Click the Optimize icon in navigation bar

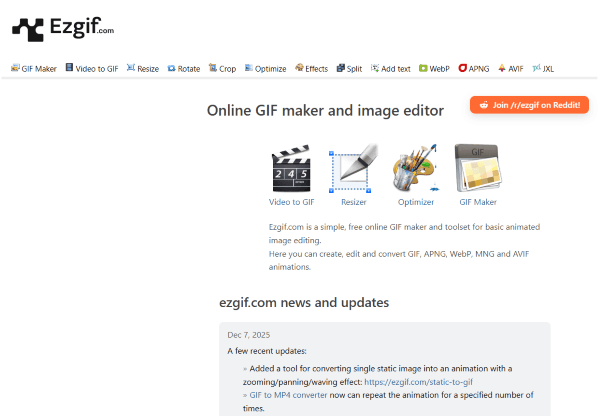coord(249,68)
